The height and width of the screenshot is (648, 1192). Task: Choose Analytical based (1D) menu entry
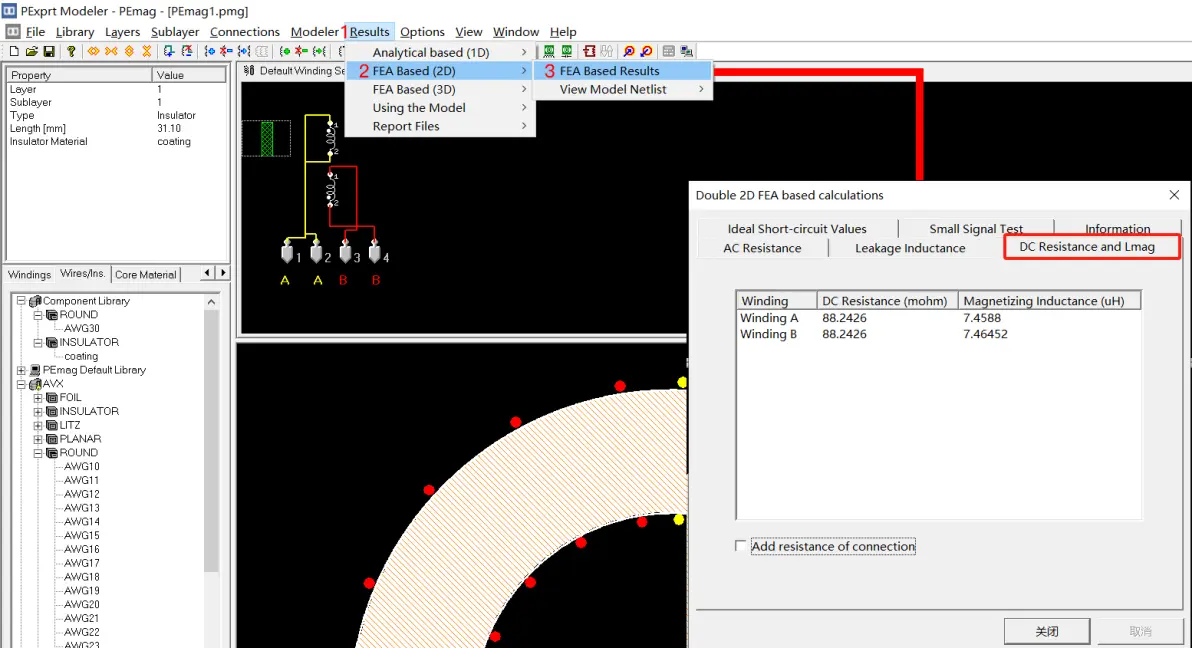tap(431, 52)
